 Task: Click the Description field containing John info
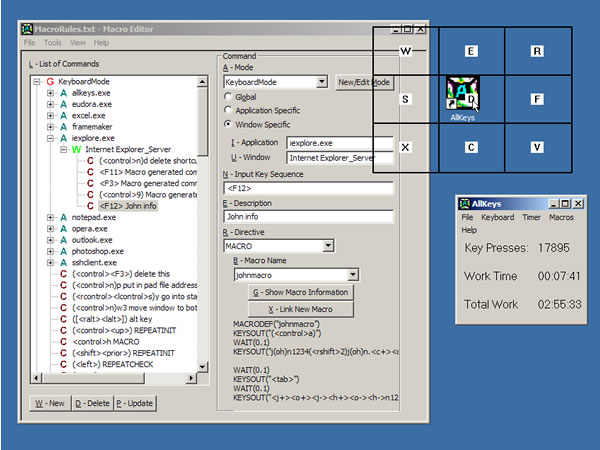coord(308,217)
